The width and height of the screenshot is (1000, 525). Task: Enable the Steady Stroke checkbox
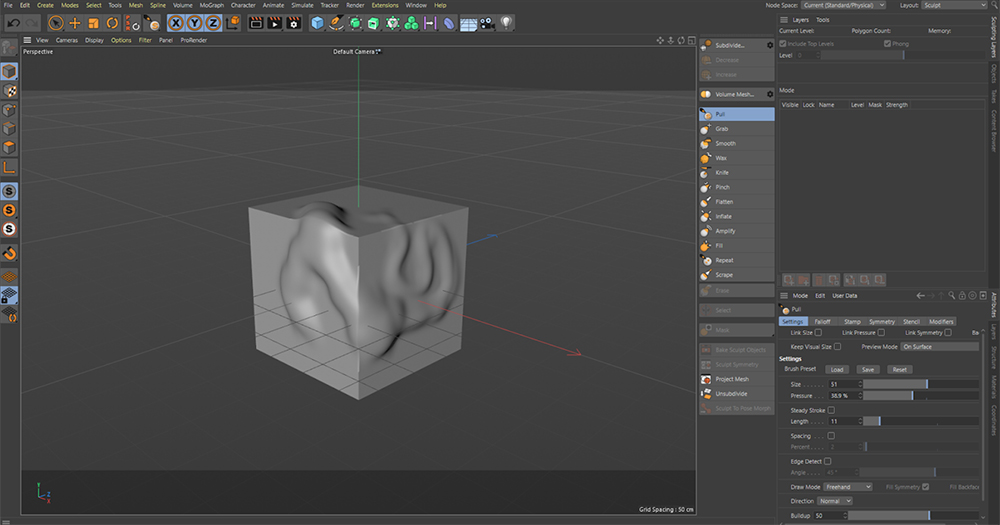tap(831, 410)
